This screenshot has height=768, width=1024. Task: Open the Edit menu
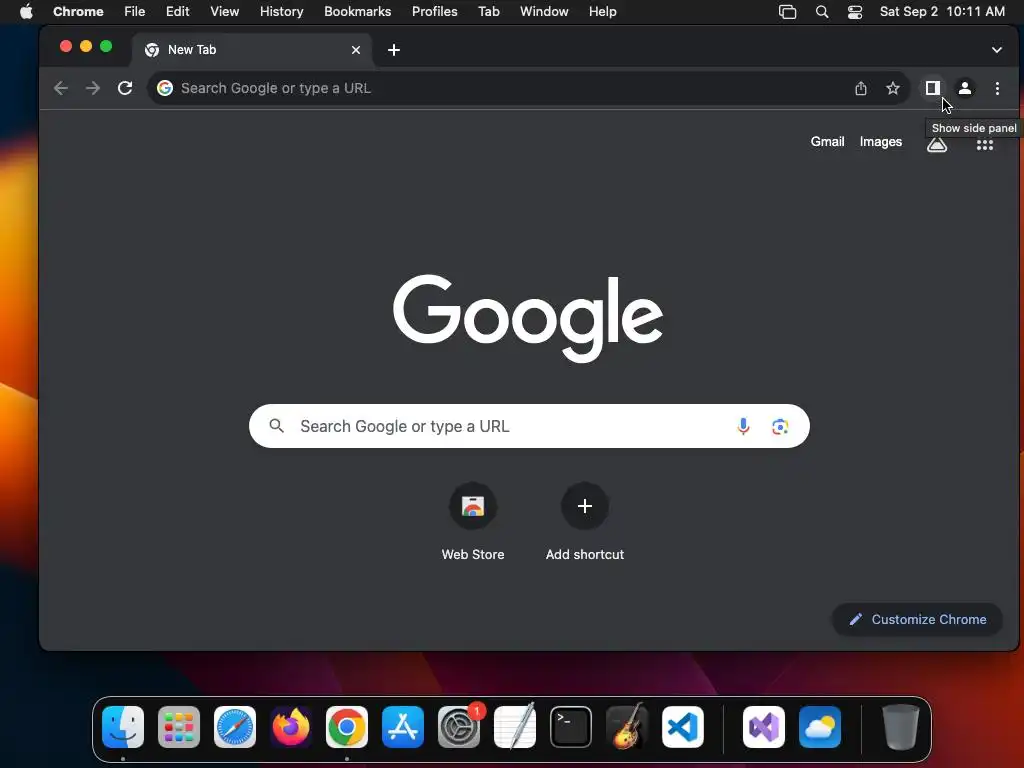[177, 12]
